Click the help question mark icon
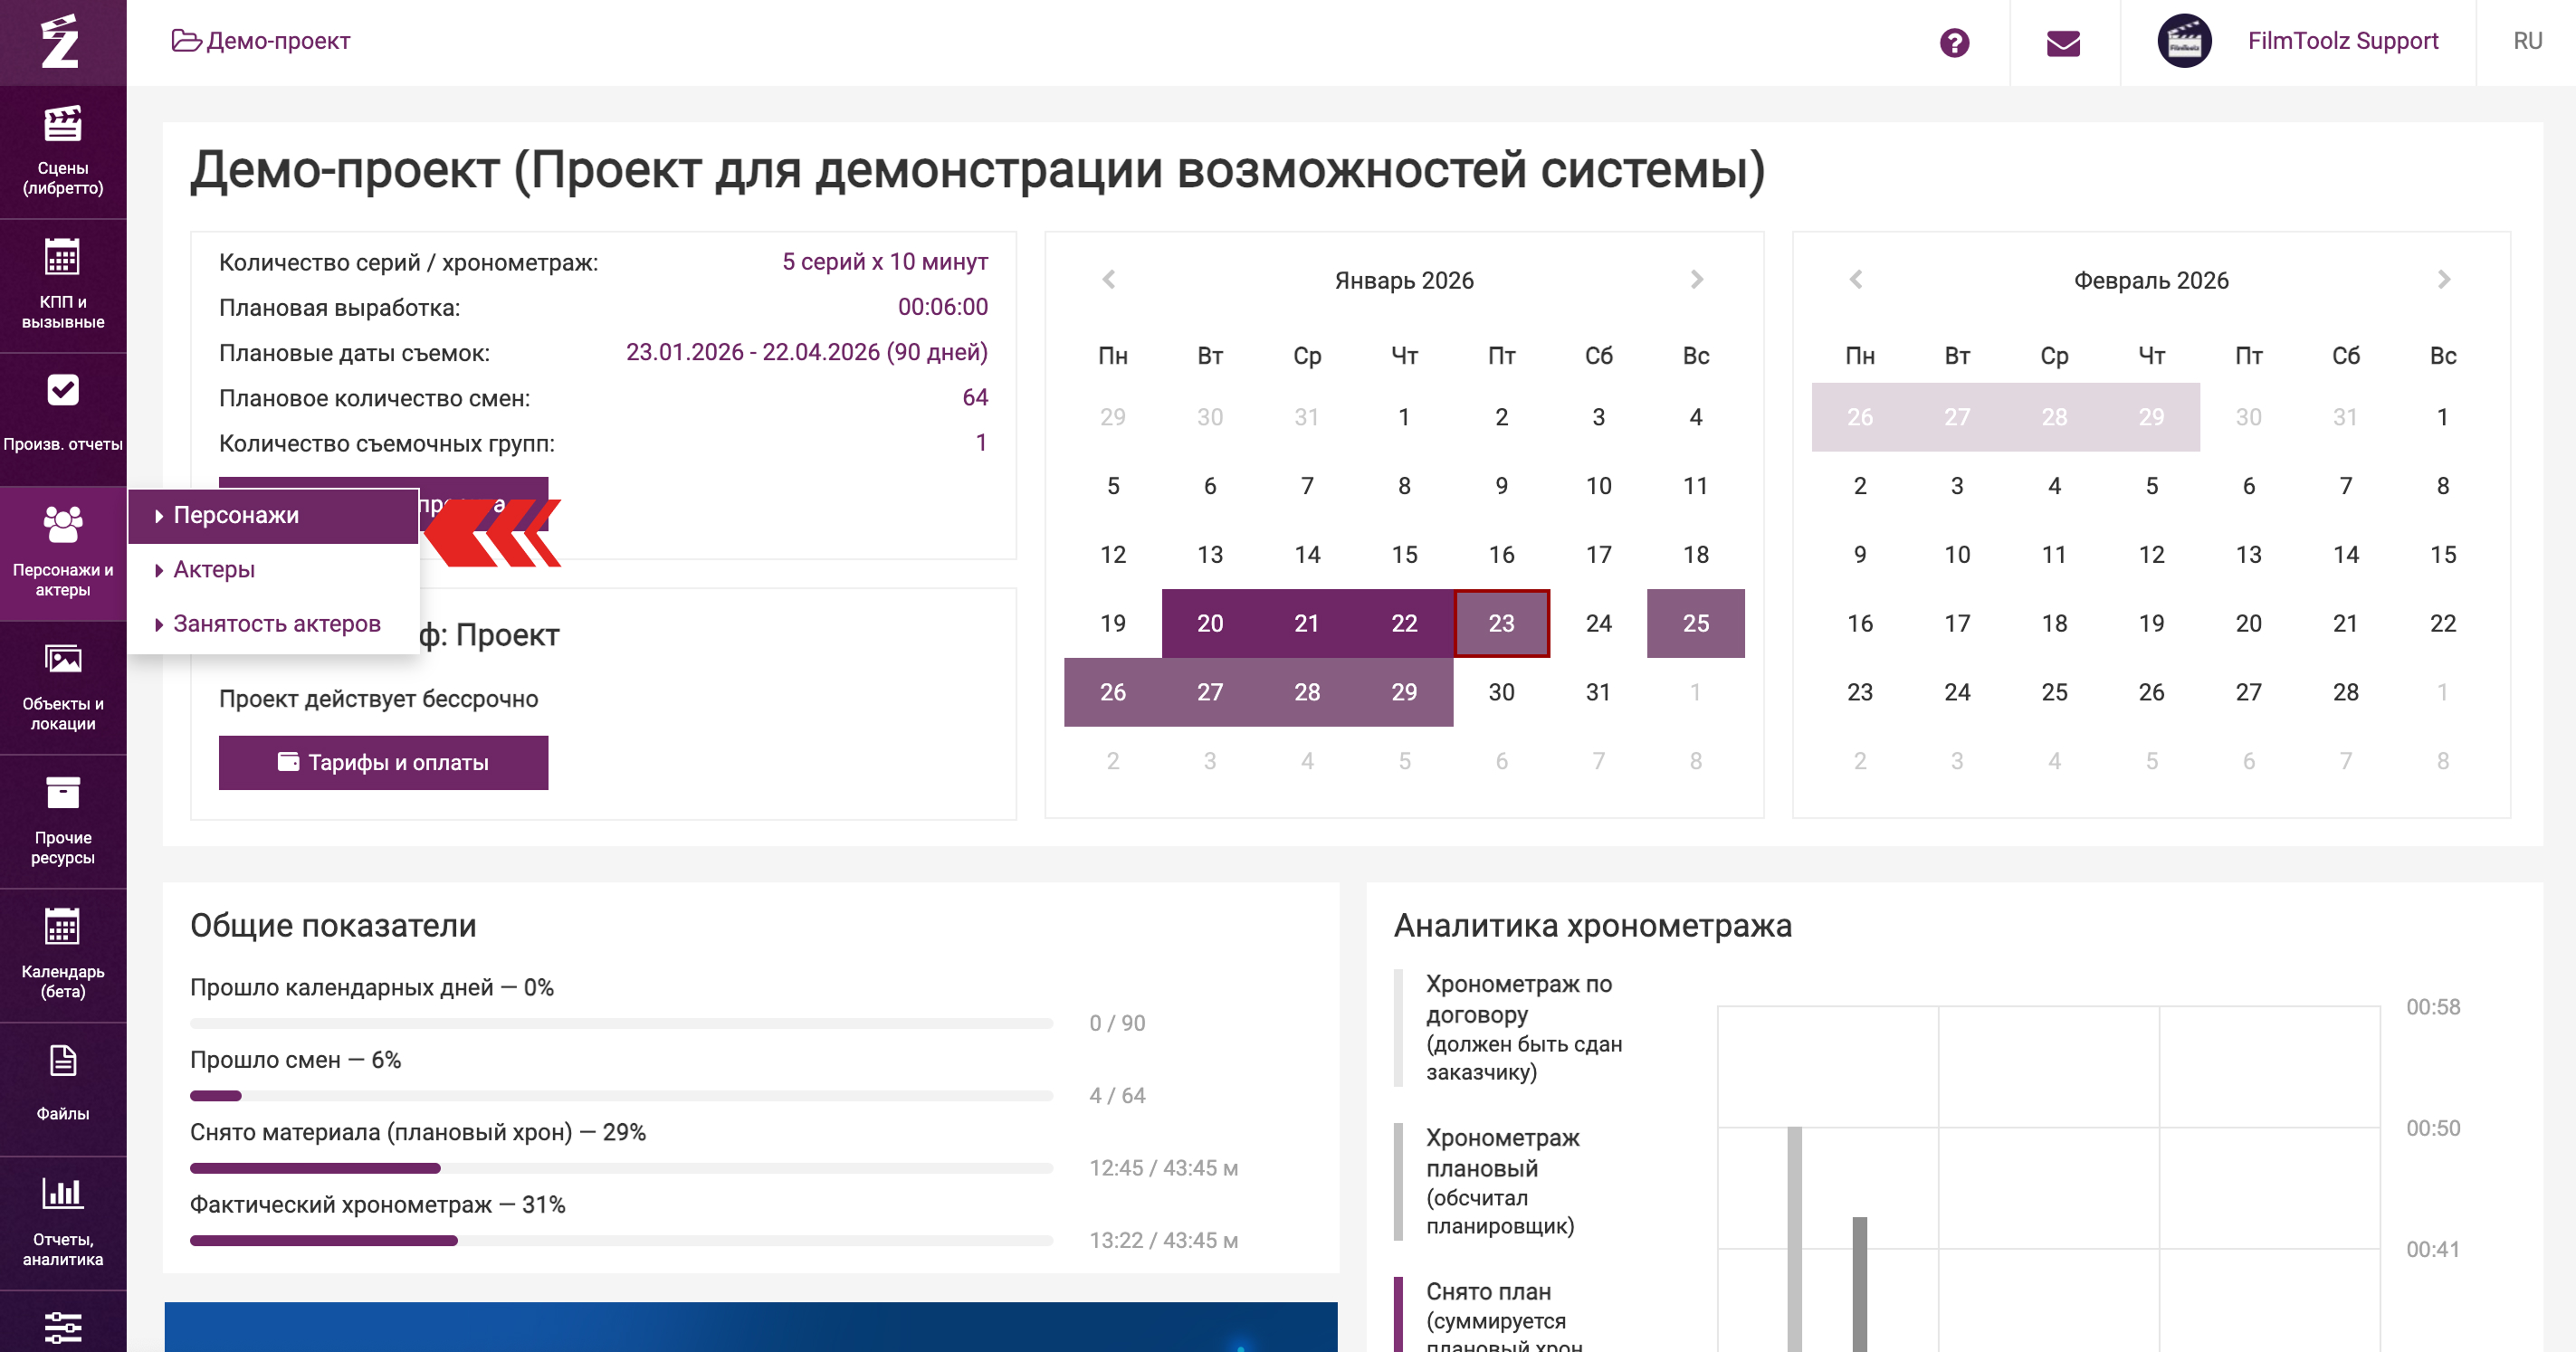 1954,42
